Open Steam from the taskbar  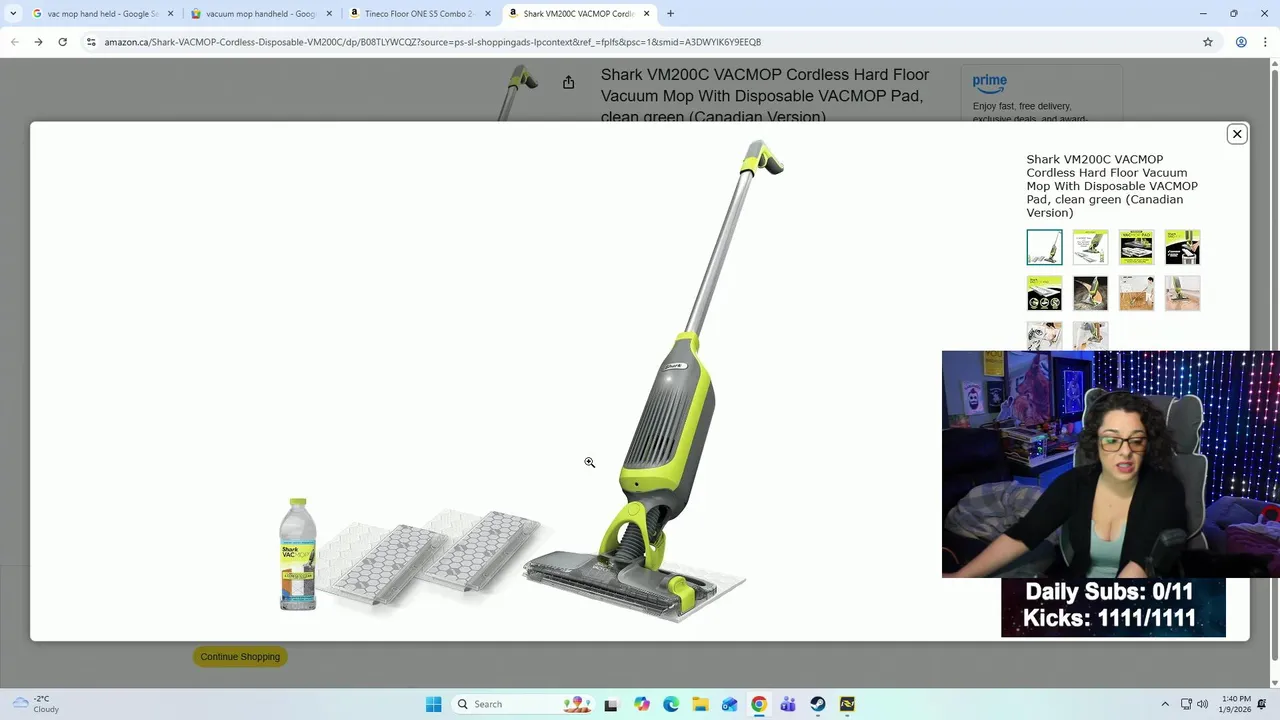point(818,704)
